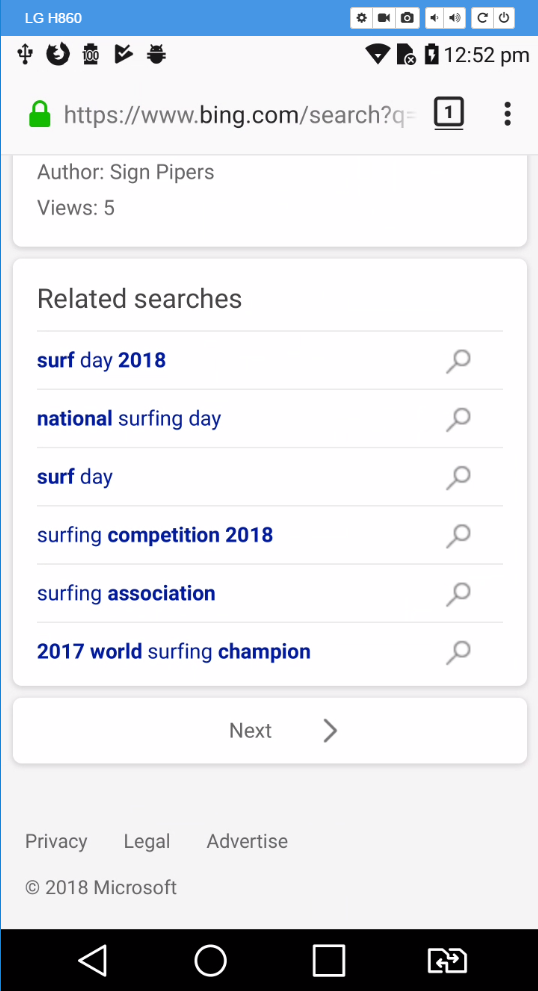Click magnifier icon beside surf day 2018
Viewport: 538px width, 991px height.
pos(458,361)
